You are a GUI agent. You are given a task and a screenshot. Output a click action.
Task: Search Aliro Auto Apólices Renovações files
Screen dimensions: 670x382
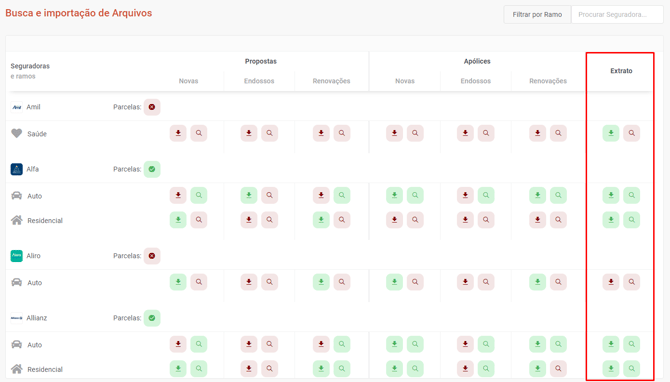(558, 282)
